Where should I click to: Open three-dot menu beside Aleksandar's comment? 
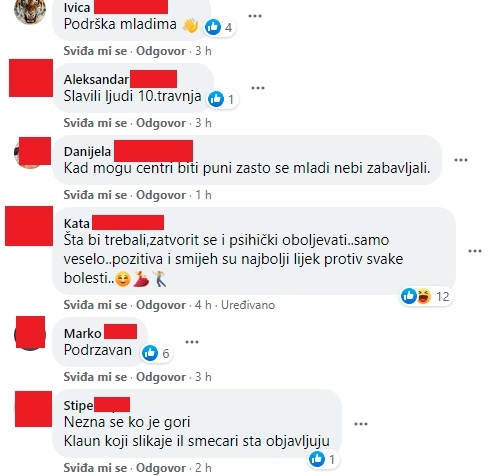258,88
